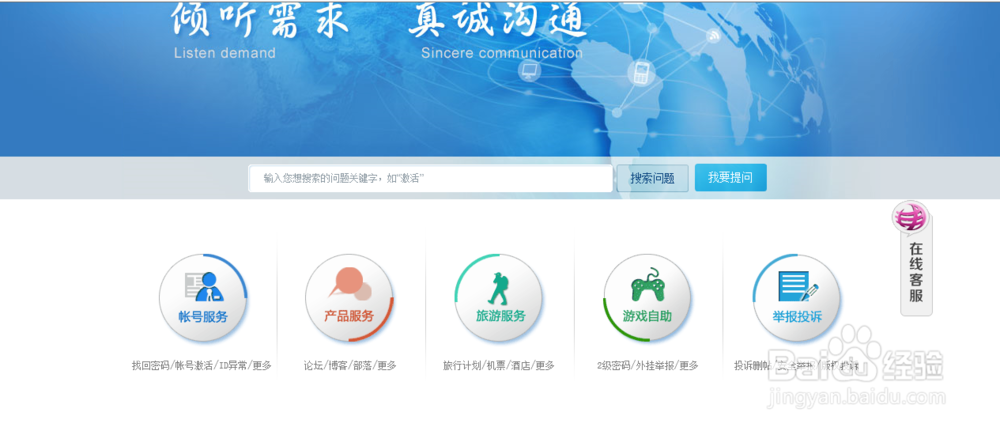Image resolution: width=1000 pixels, height=431 pixels.
Task: Open the 帐号服务 account service icon
Action: pyautogui.click(x=203, y=298)
